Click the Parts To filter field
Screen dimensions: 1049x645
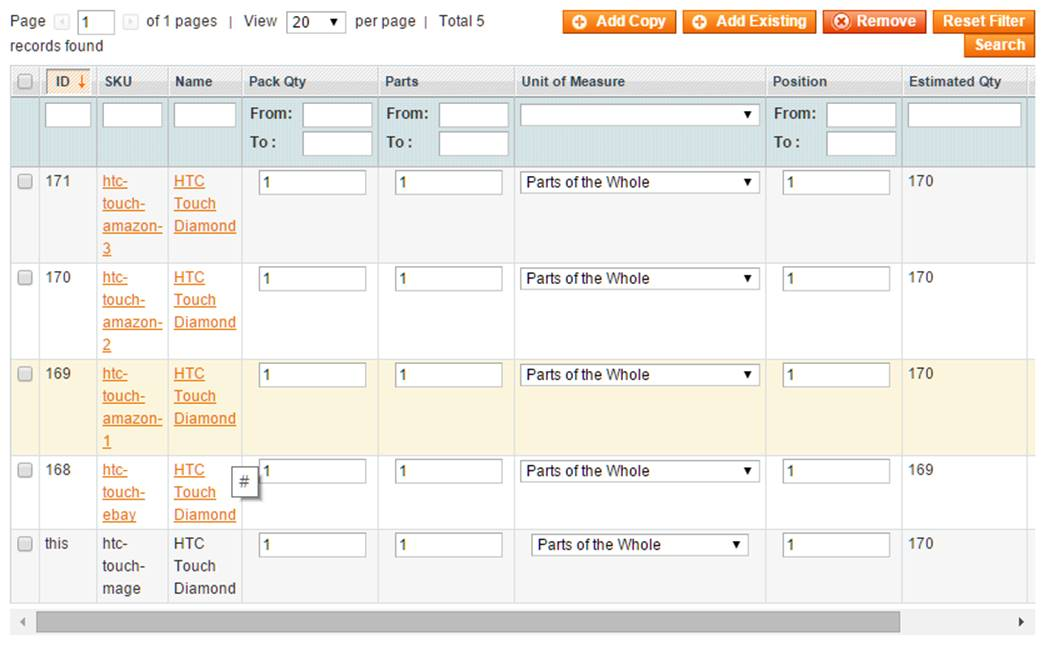474,143
